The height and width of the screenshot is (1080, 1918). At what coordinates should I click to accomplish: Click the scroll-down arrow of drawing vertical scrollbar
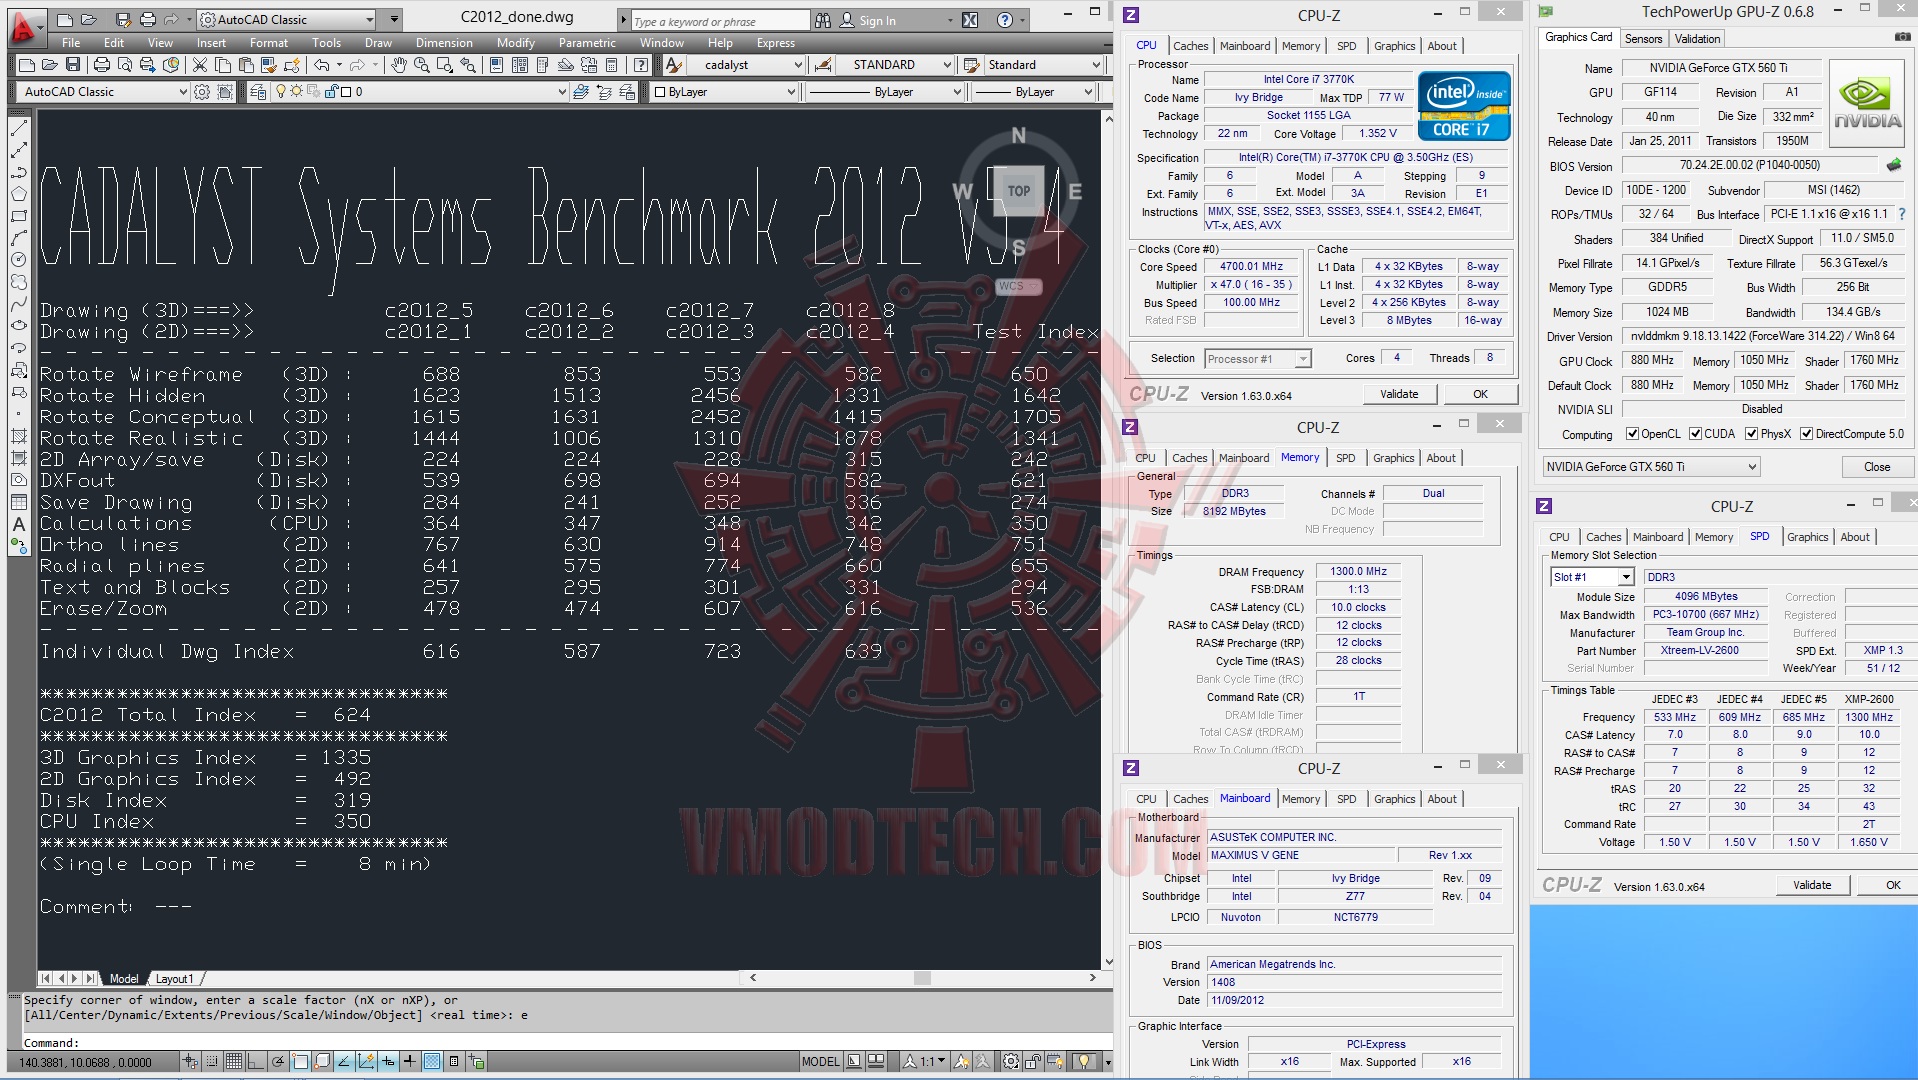click(x=1107, y=962)
